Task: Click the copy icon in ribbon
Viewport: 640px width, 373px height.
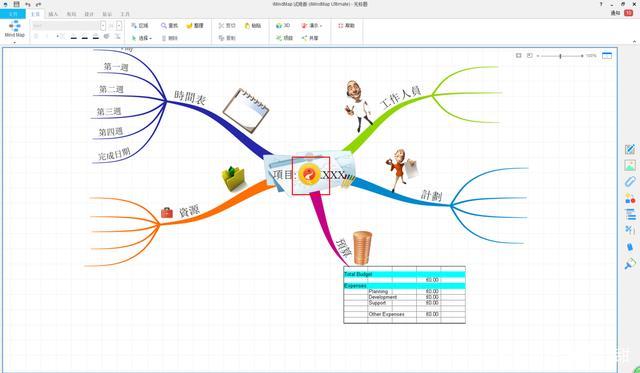Action: click(x=221, y=38)
